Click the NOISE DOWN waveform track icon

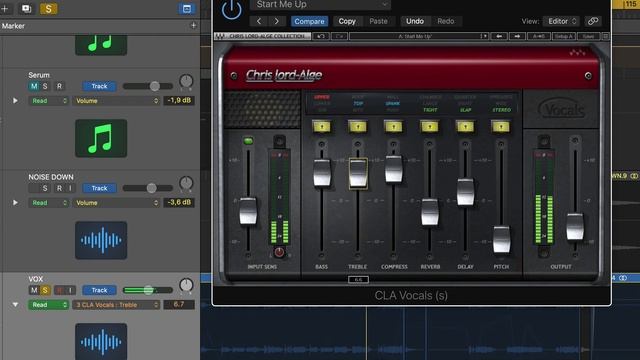click(101, 240)
